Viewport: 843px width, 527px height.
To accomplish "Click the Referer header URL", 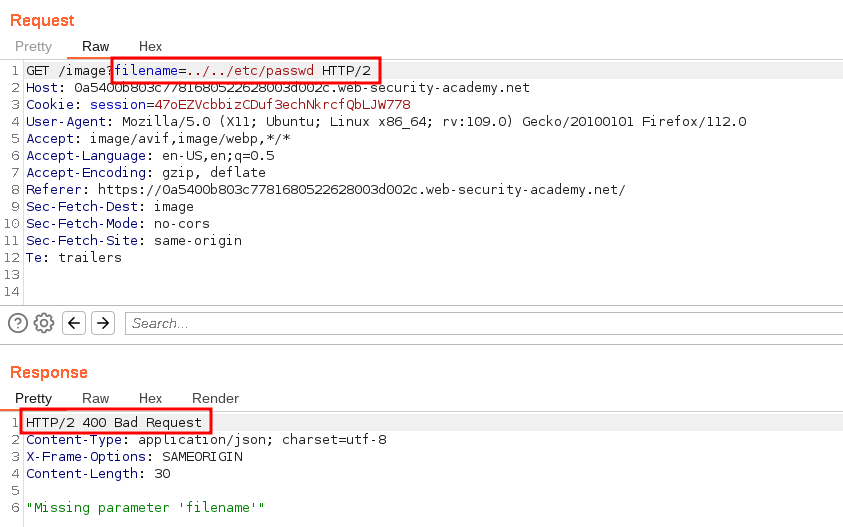I will (x=362, y=189).
